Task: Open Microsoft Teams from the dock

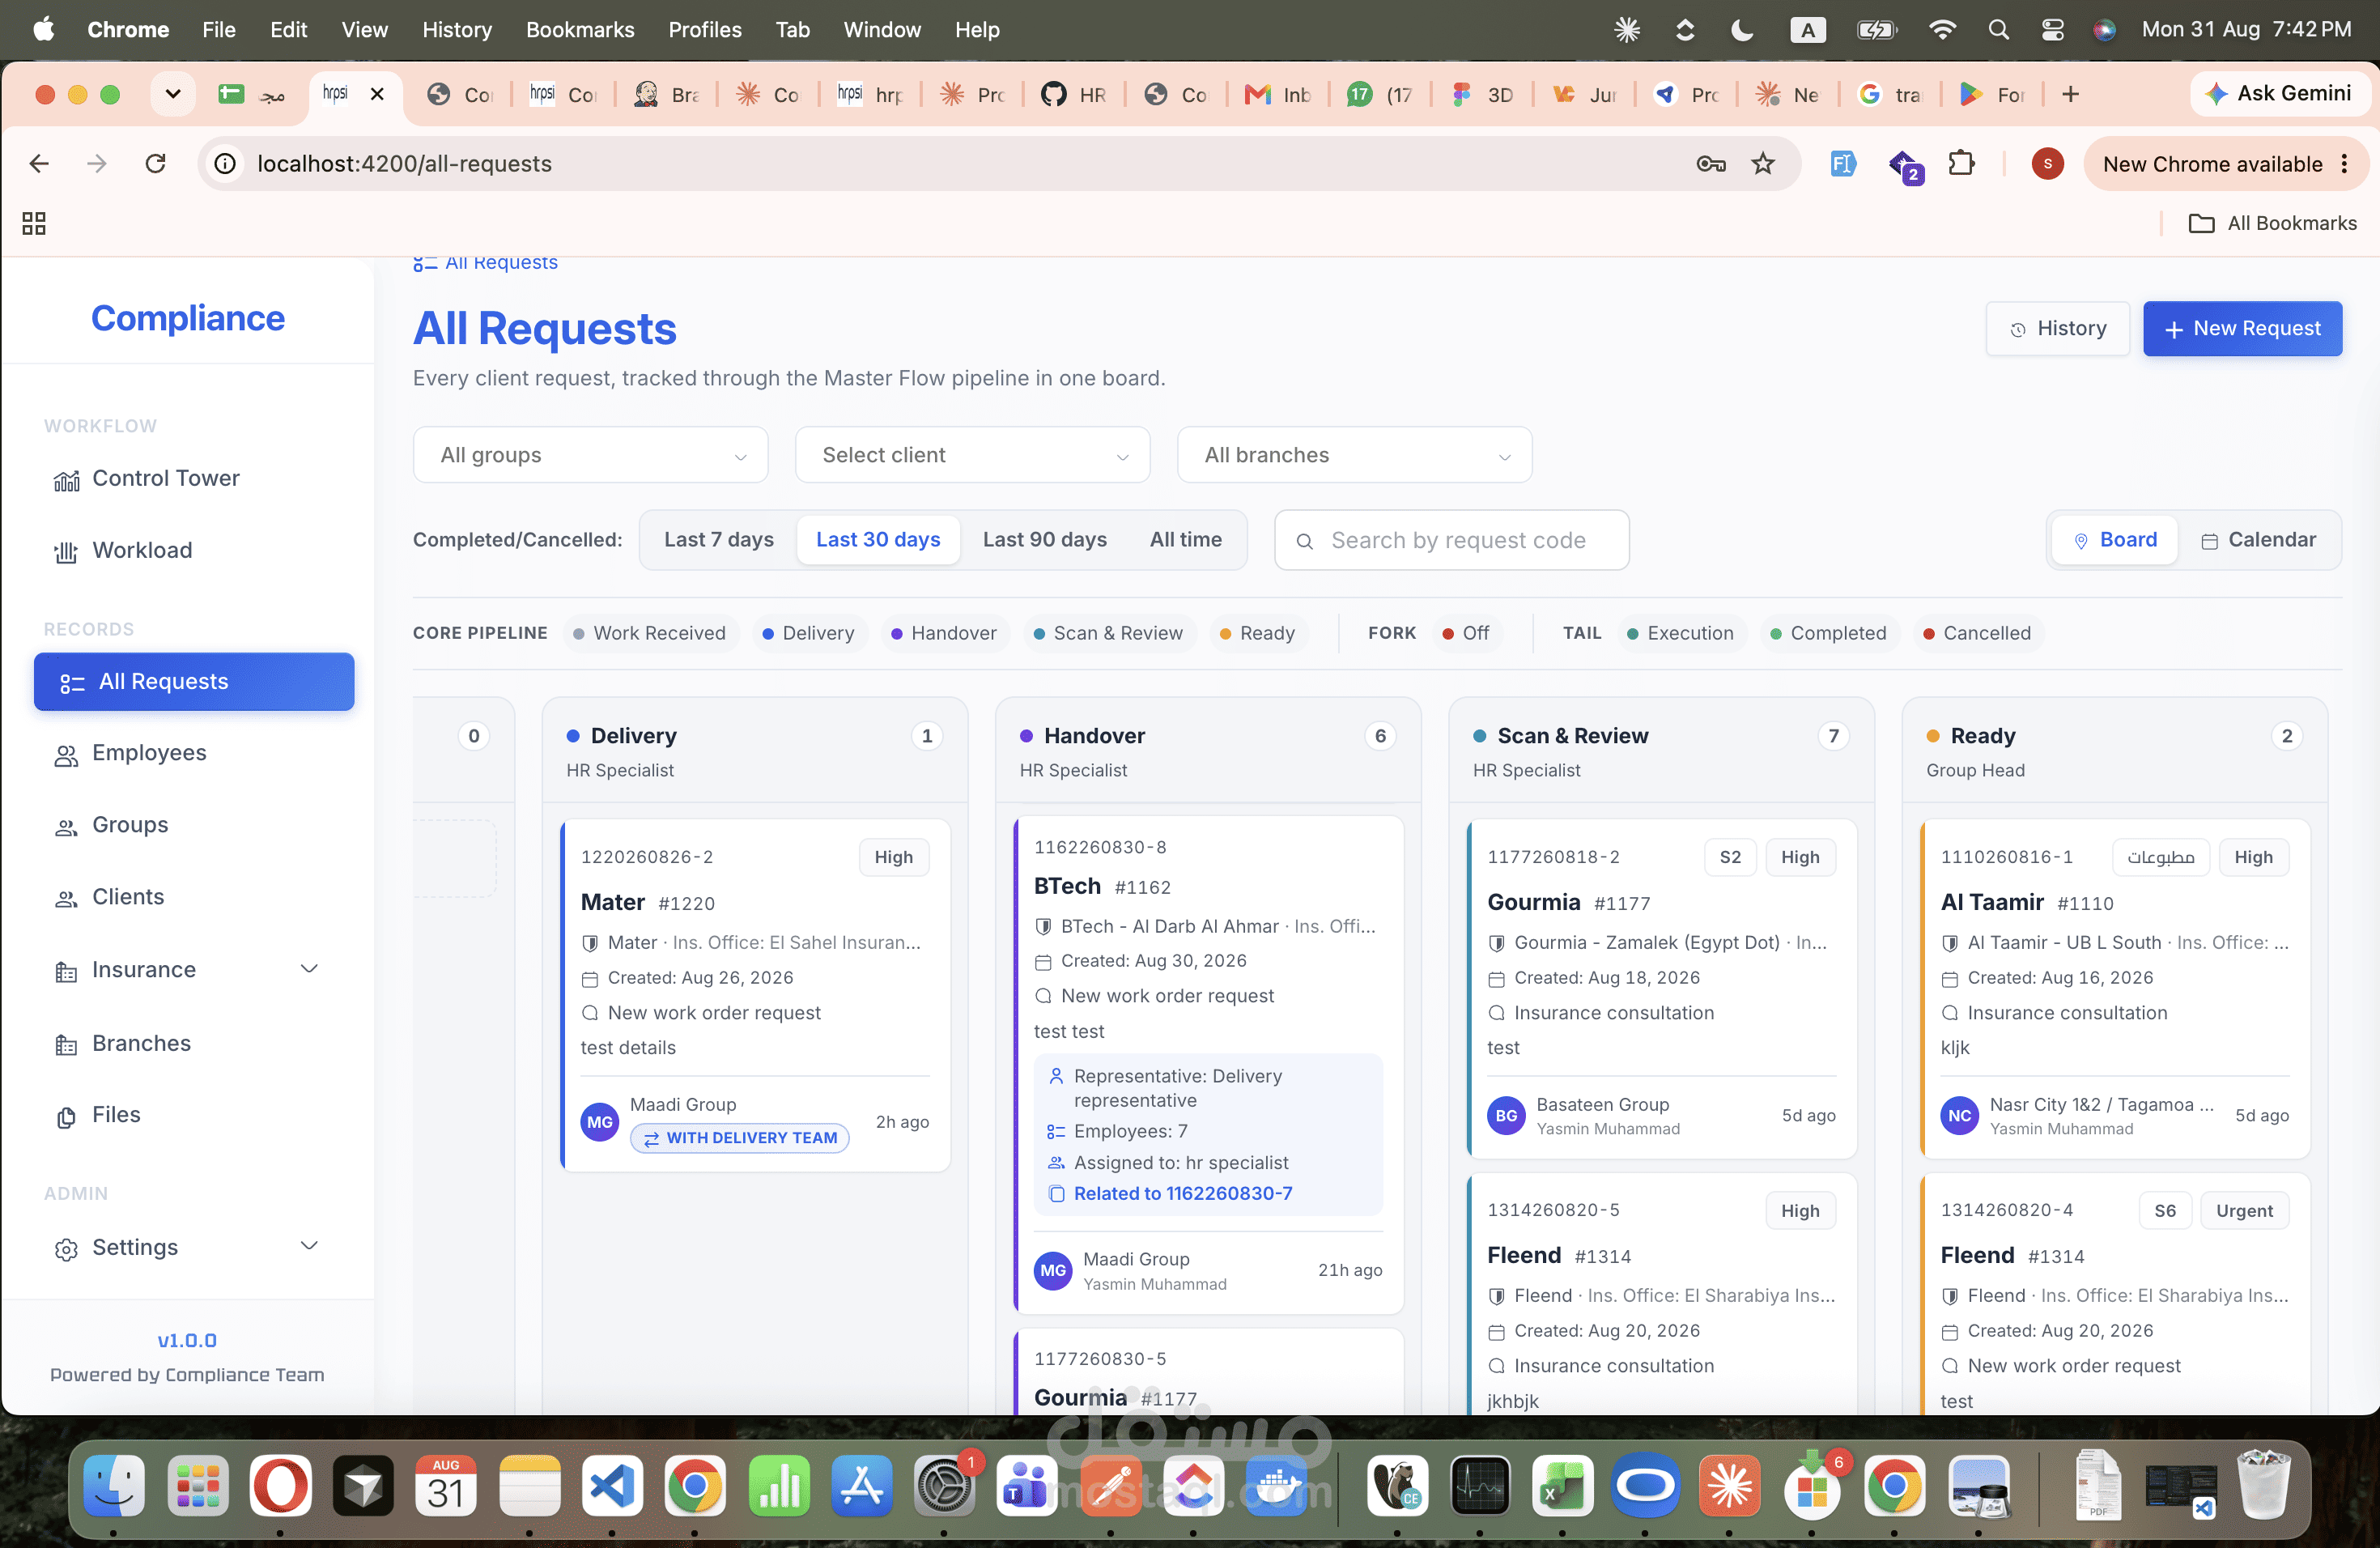Action: click(1027, 1485)
